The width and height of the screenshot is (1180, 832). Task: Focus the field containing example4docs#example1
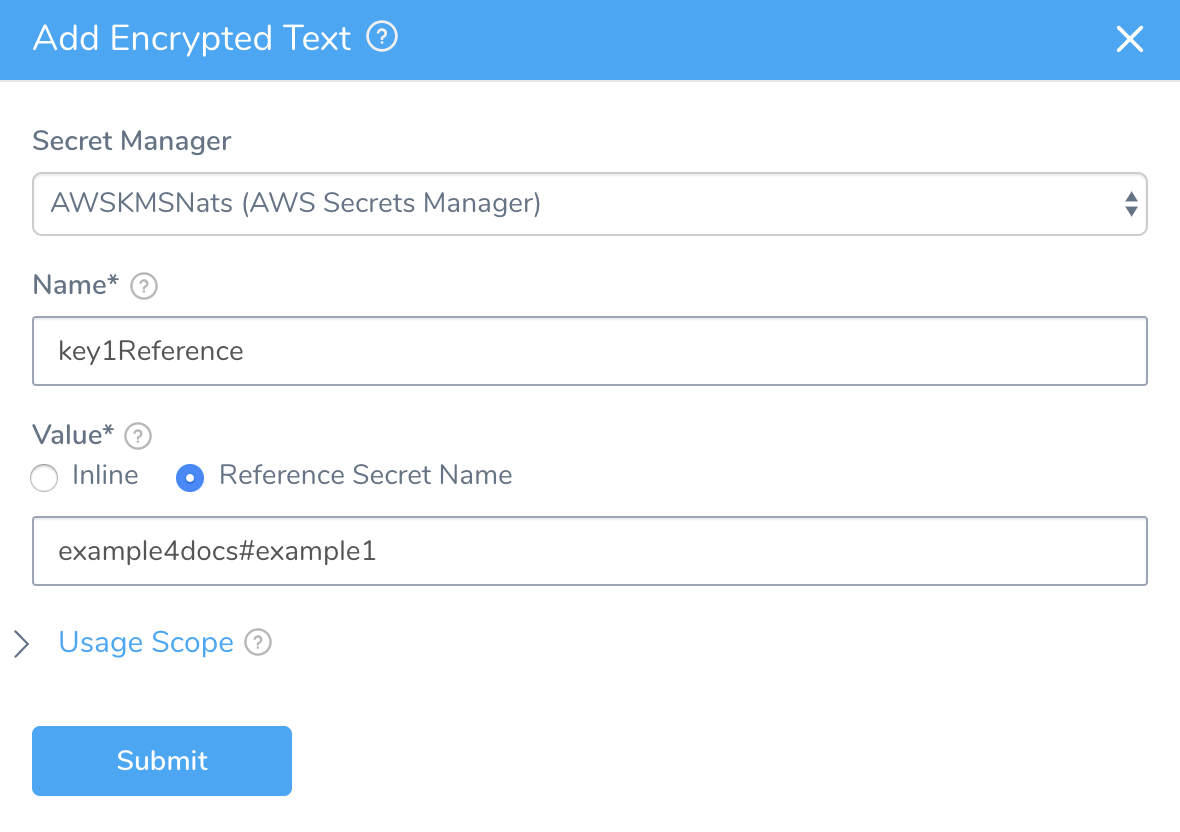coord(589,551)
